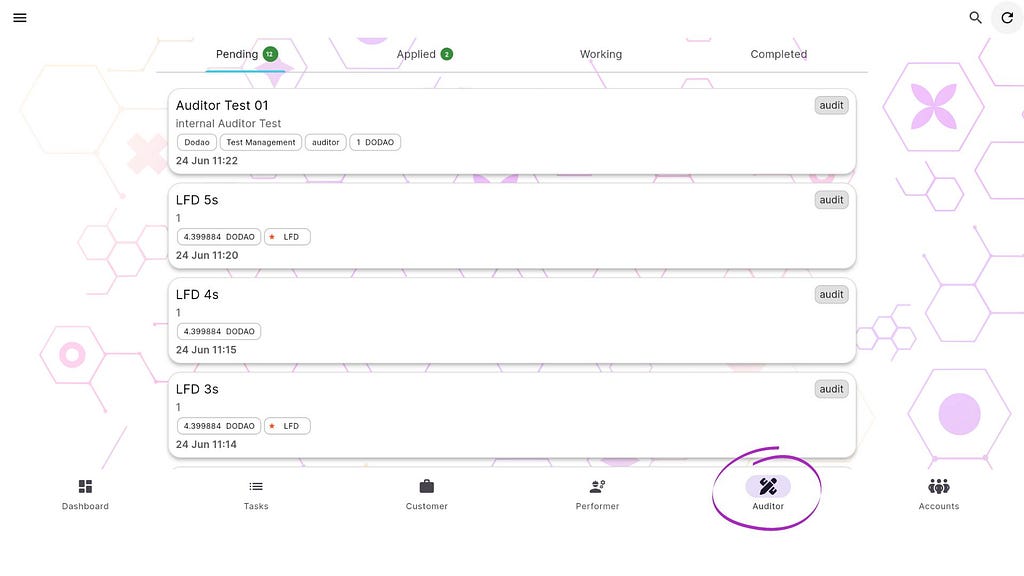1024x576 pixels.
Task: Select the Auditor navigation icon
Action: pyautogui.click(x=768, y=487)
